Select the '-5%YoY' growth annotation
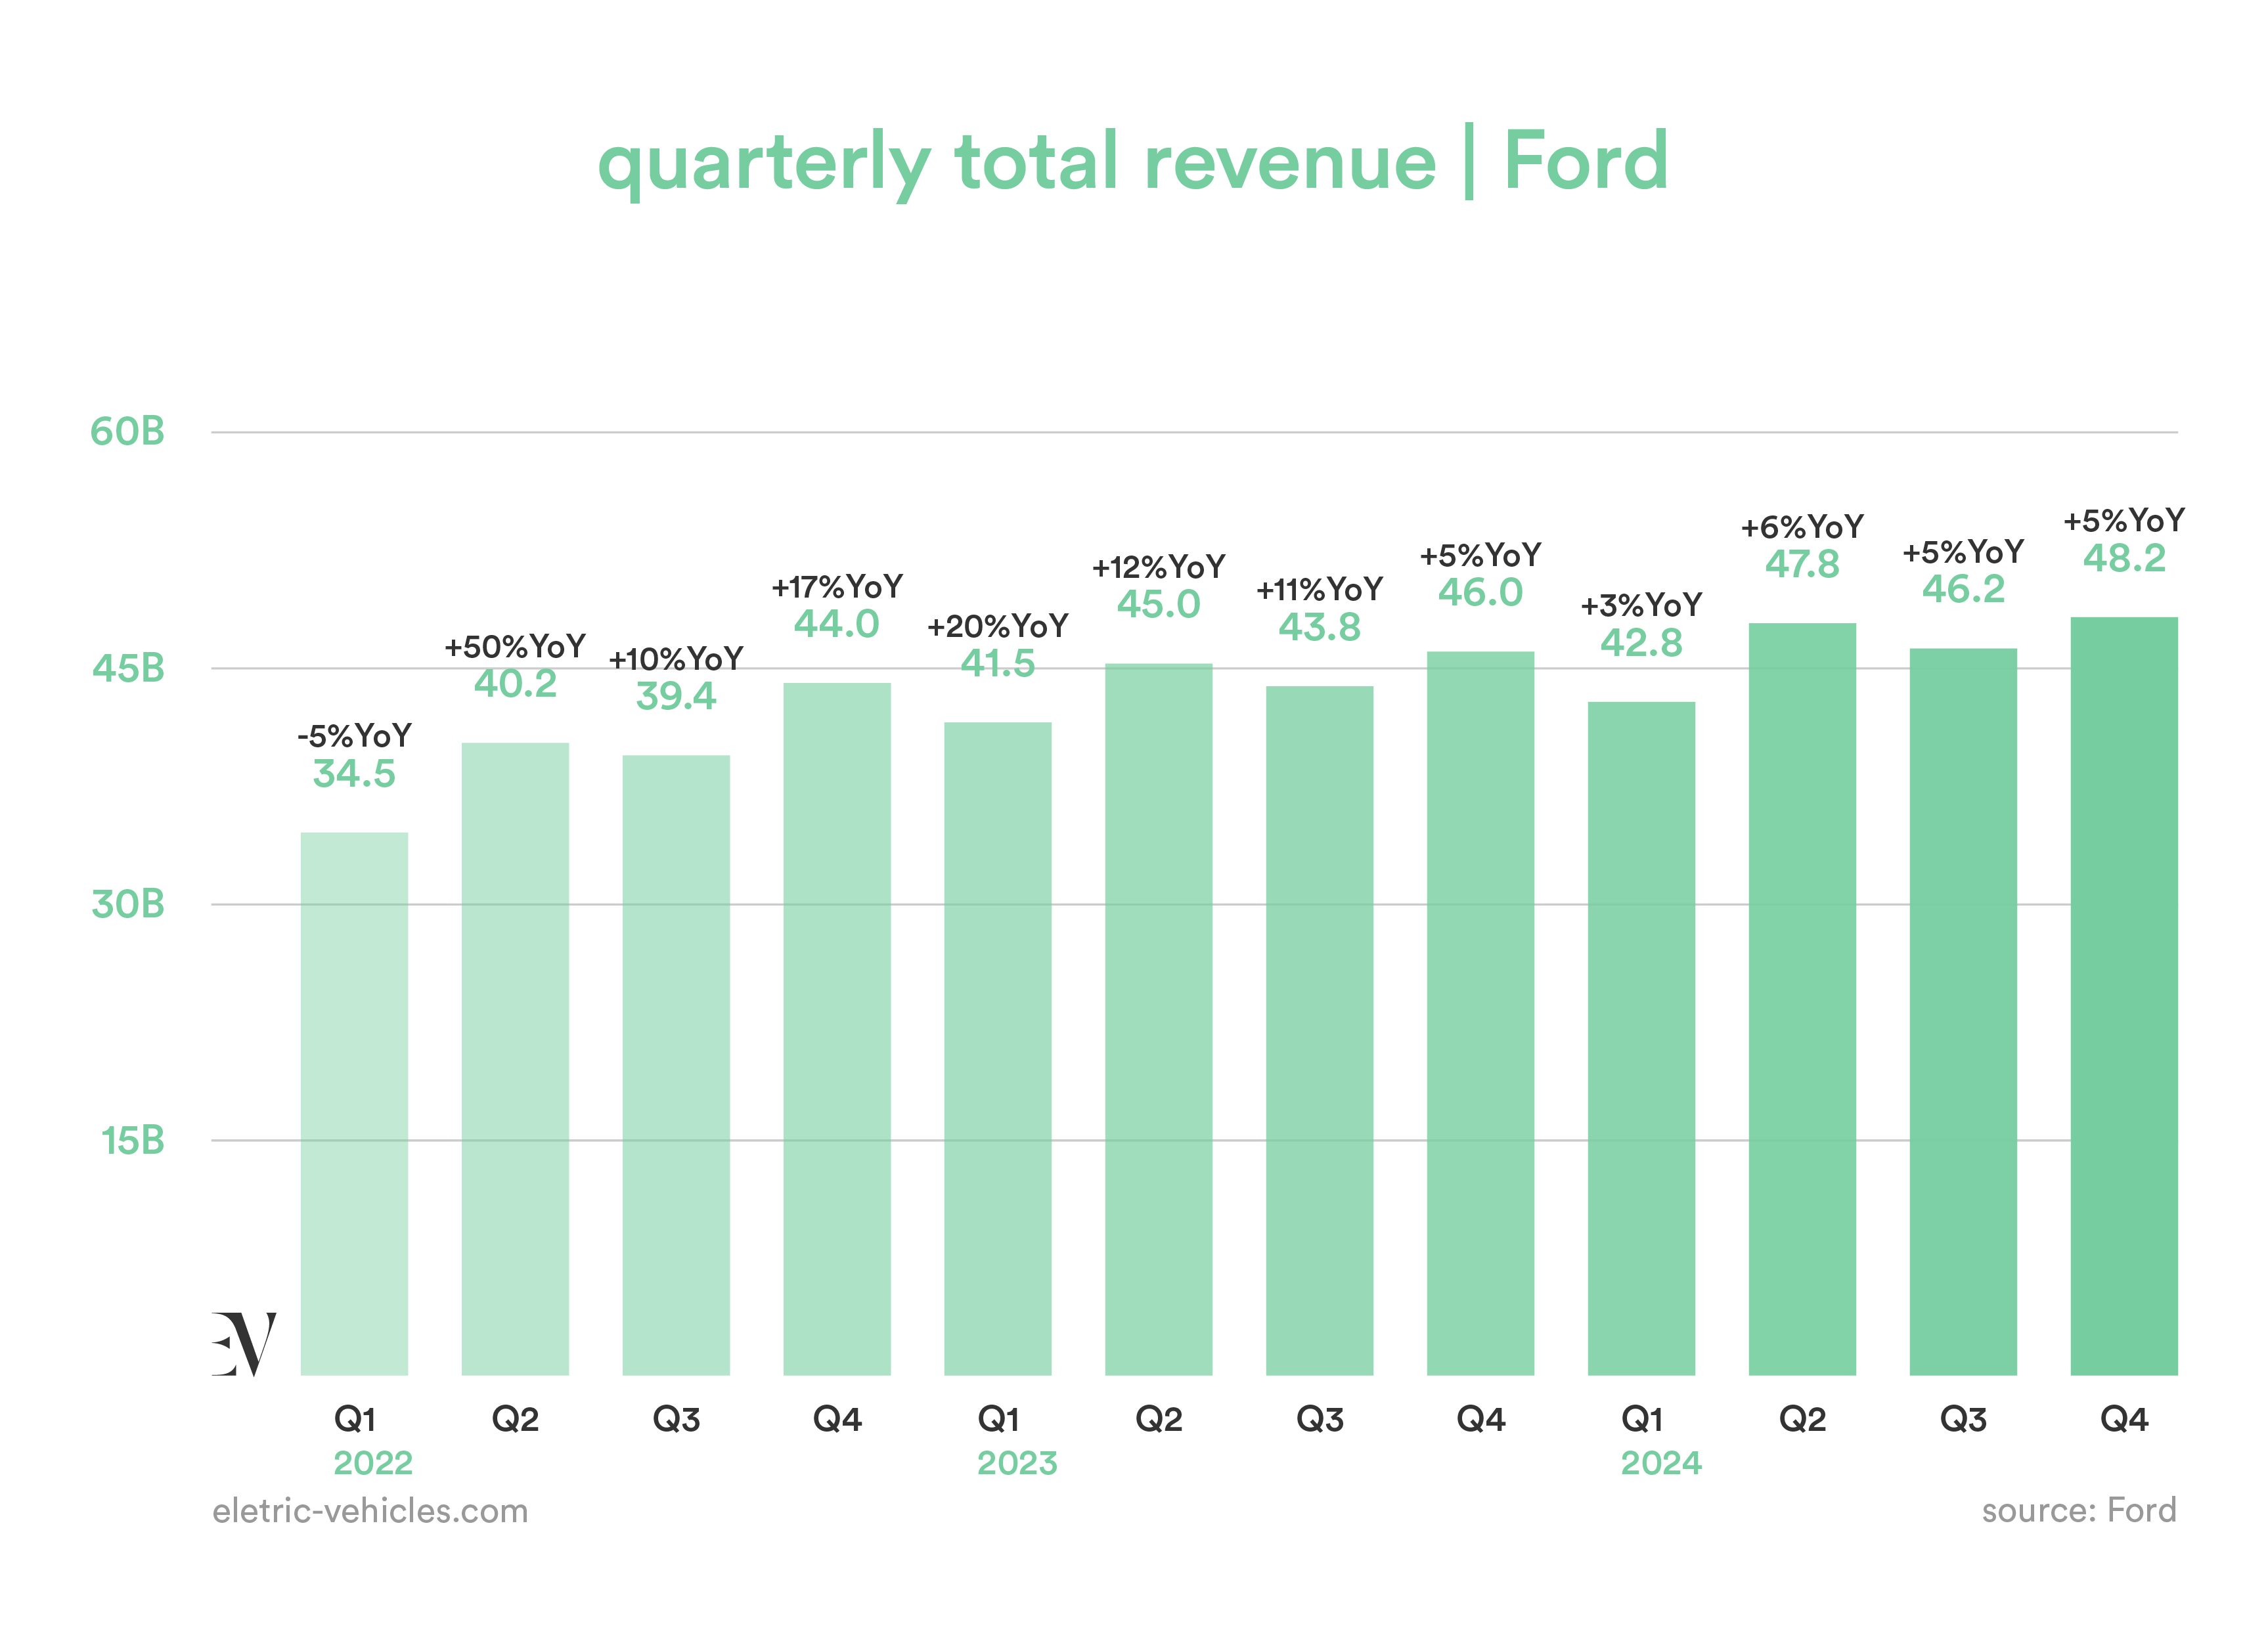Screen dimensions: 2268x1643 pos(354,737)
